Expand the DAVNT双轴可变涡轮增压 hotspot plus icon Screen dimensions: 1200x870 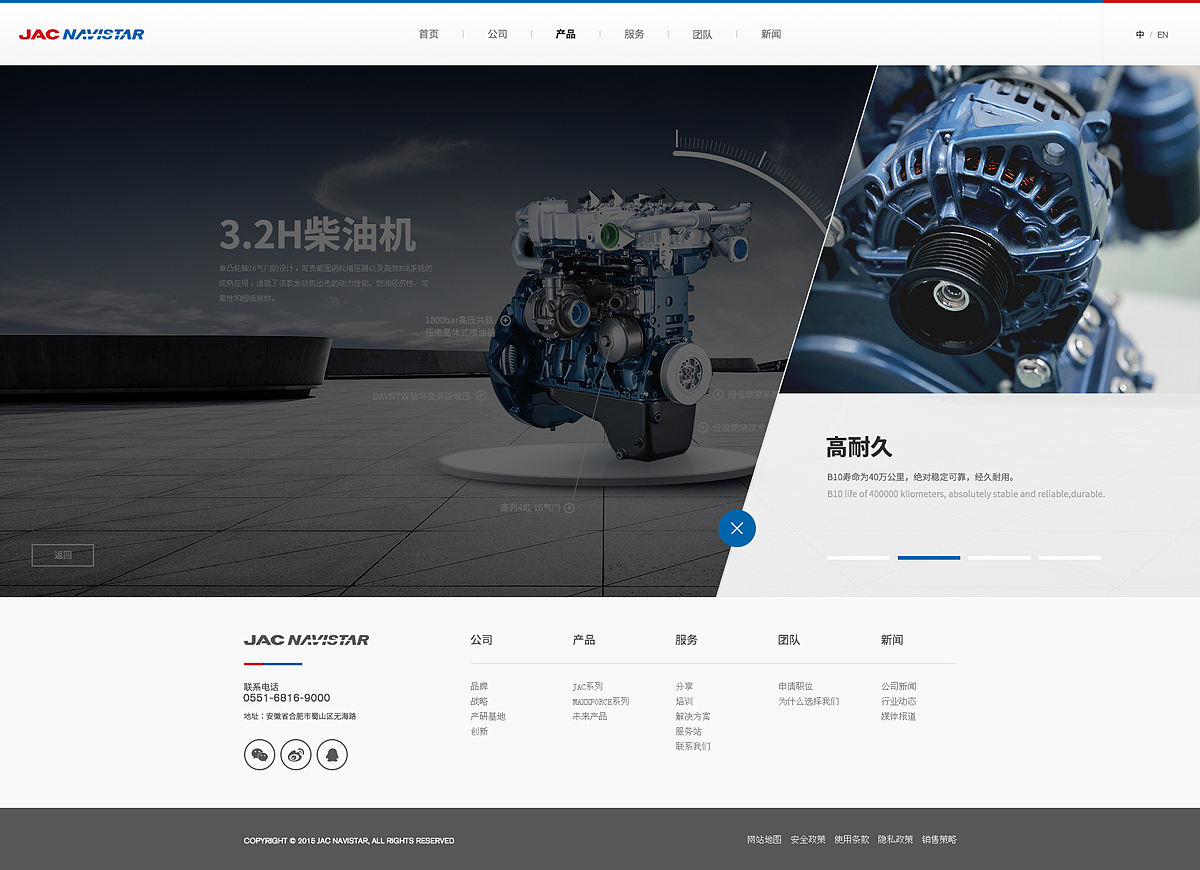point(481,395)
